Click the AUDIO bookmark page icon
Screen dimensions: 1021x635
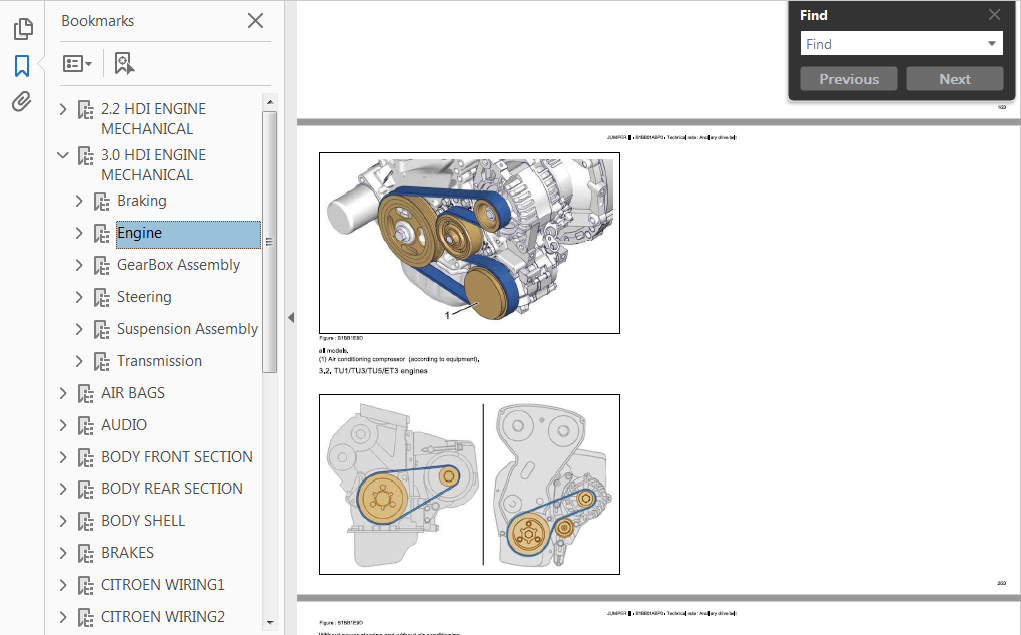[85, 425]
